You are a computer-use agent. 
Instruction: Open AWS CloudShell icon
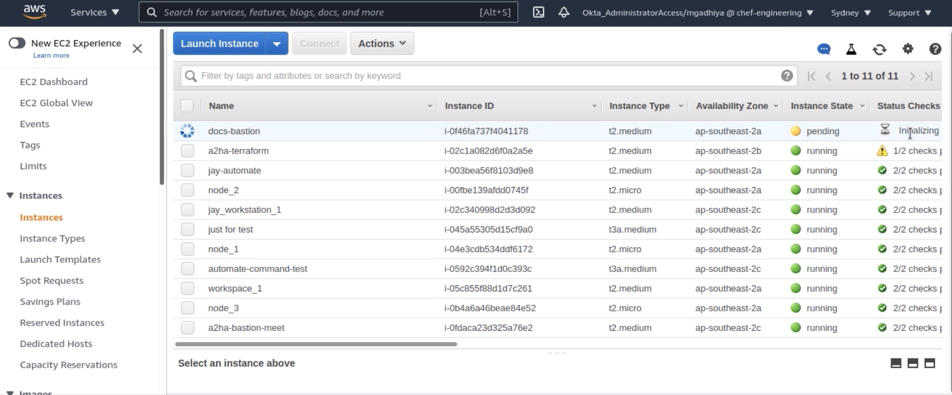pyautogui.click(x=539, y=12)
